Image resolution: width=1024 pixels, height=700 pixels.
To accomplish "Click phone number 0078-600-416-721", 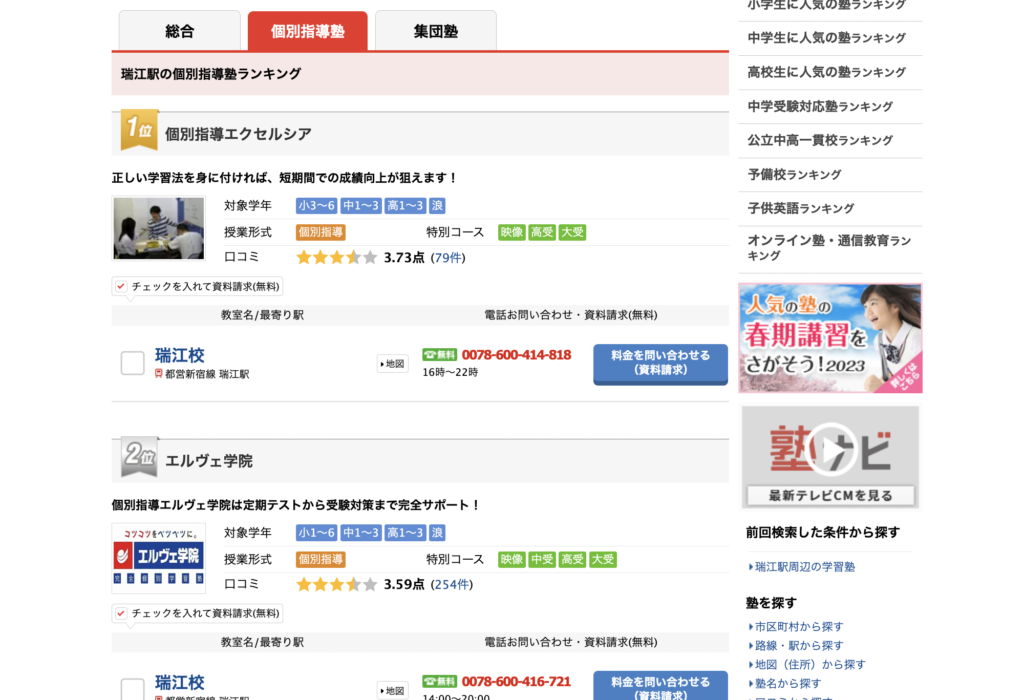I will click(517, 682).
